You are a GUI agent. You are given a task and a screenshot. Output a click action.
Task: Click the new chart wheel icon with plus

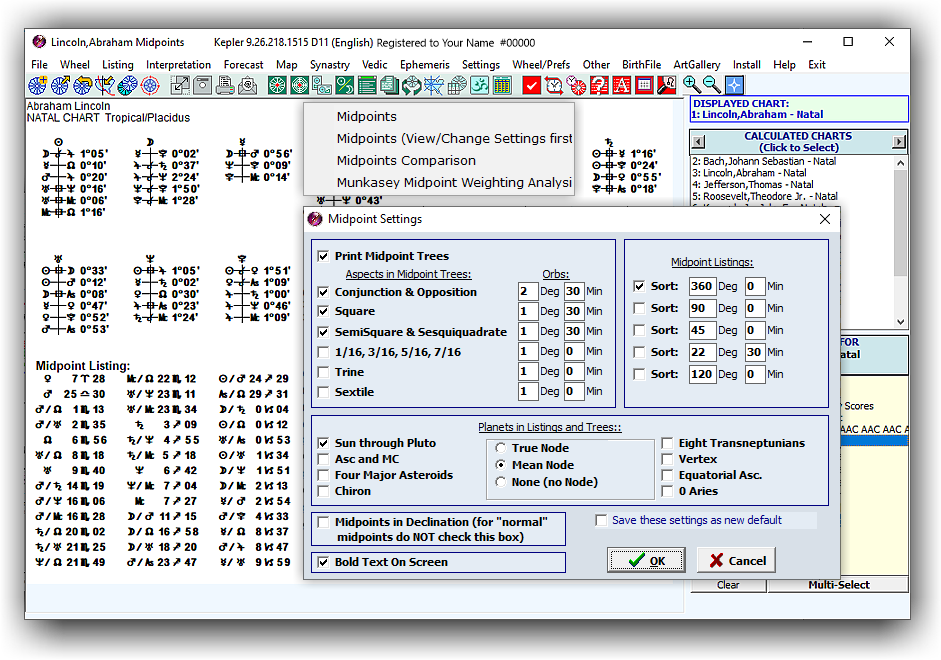pyautogui.click(x=37, y=85)
